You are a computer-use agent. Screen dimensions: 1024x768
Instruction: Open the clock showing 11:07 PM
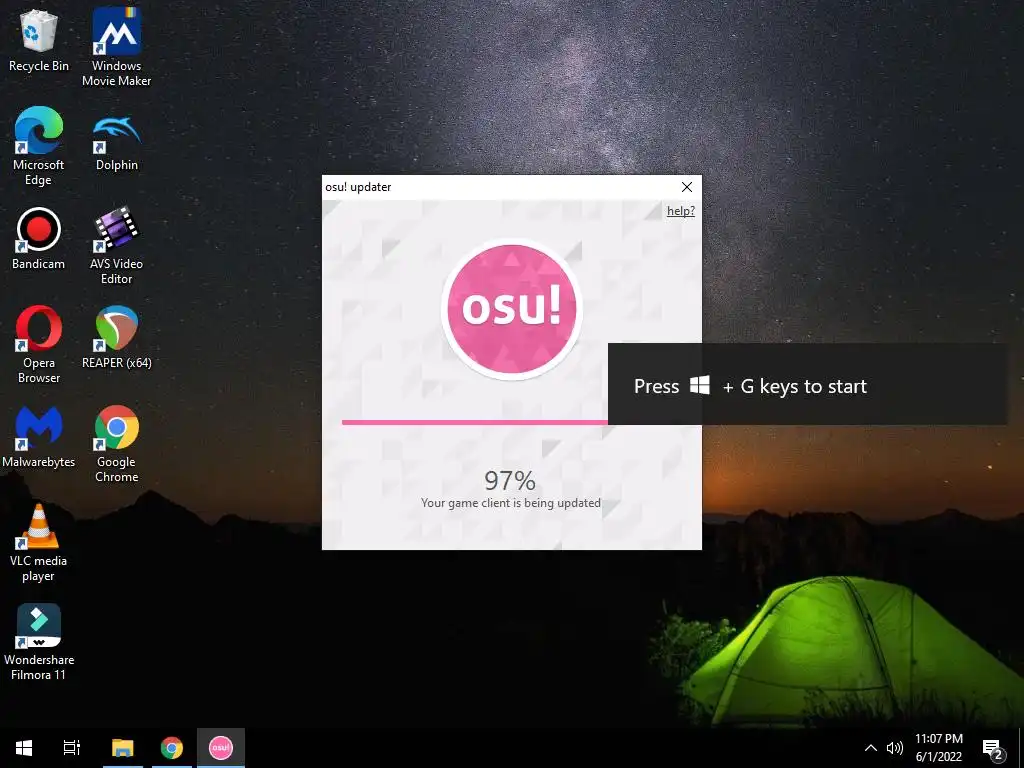[x=938, y=748]
